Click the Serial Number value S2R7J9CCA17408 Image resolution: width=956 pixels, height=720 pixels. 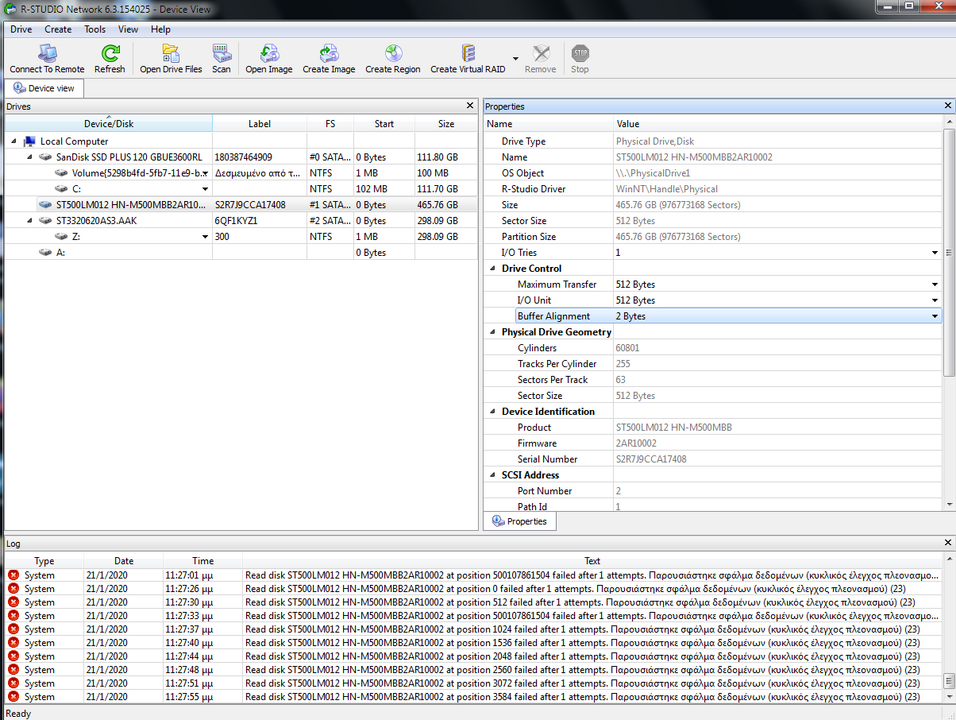point(651,459)
